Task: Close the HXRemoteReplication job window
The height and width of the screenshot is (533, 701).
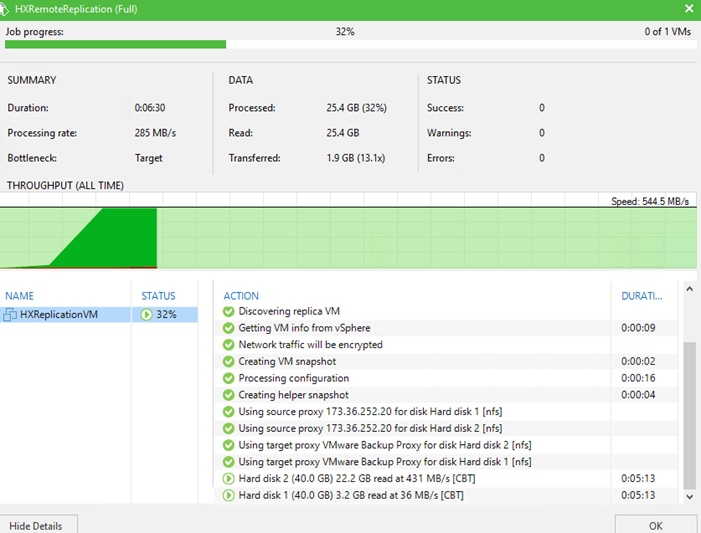Action: pyautogui.click(x=689, y=8)
